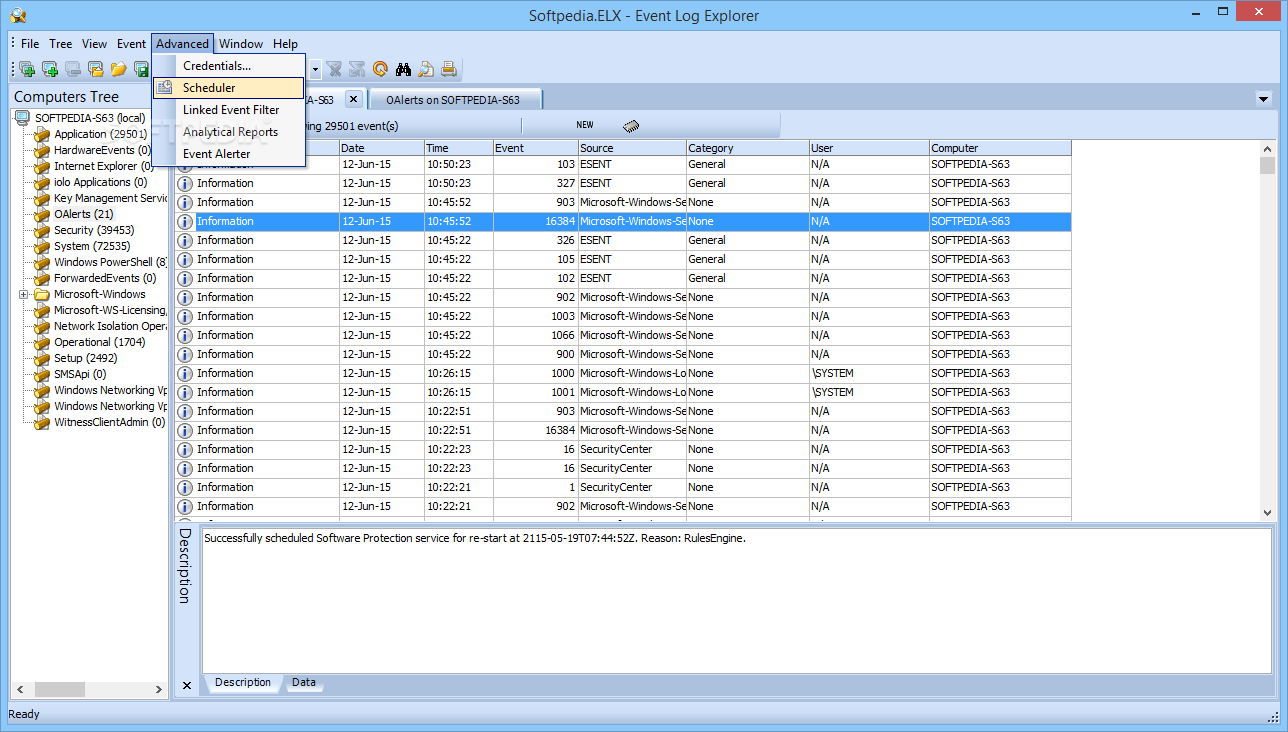Screen dimensions: 1288x732
Task: Click the event number 326 cell
Action: pos(536,241)
